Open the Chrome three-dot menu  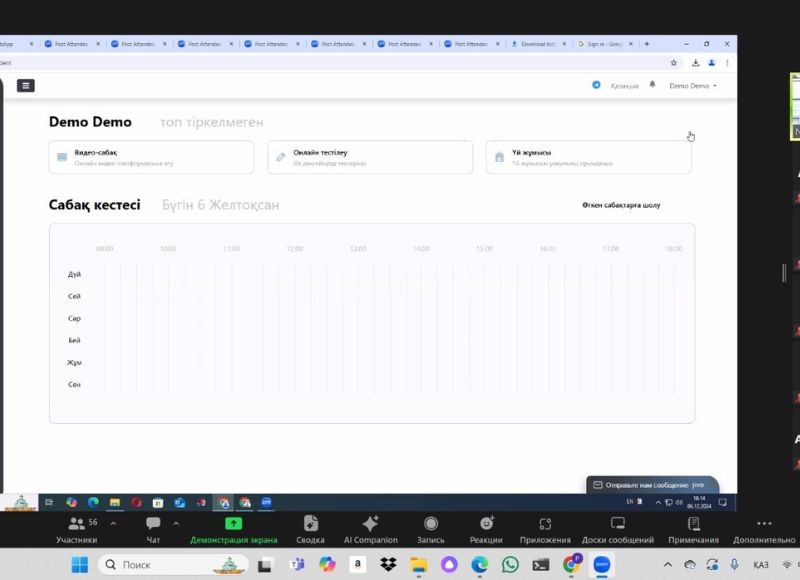728,63
